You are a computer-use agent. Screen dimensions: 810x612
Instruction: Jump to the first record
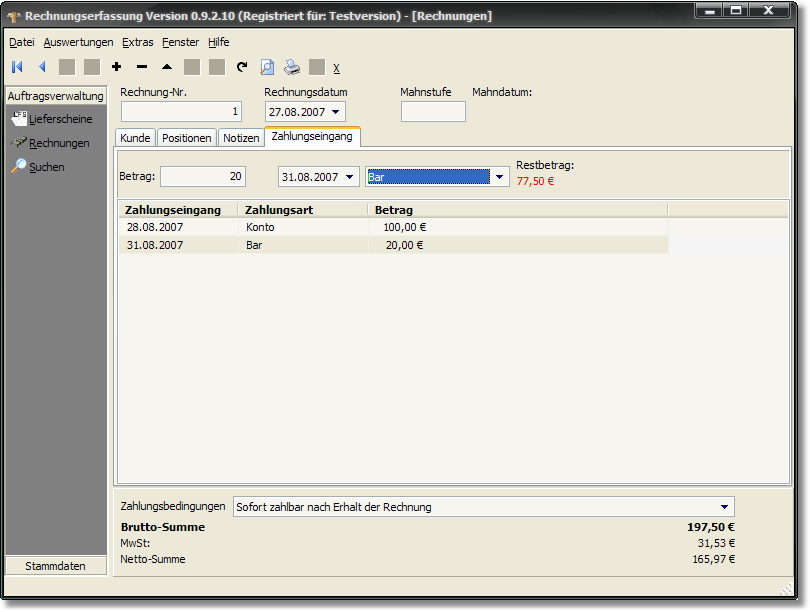18,67
